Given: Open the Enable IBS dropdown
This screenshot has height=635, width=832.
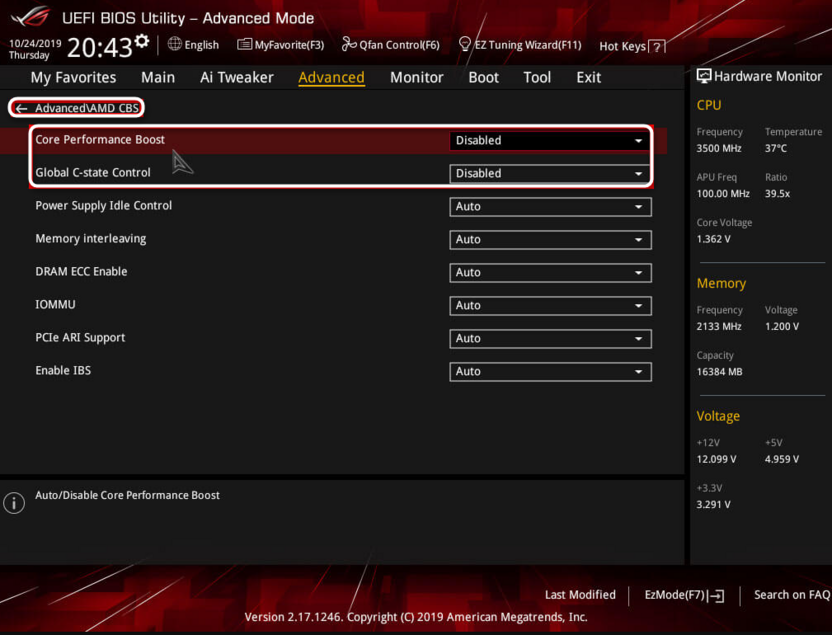Looking at the screenshot, I should pyautogui.click(x=550, y=371).
